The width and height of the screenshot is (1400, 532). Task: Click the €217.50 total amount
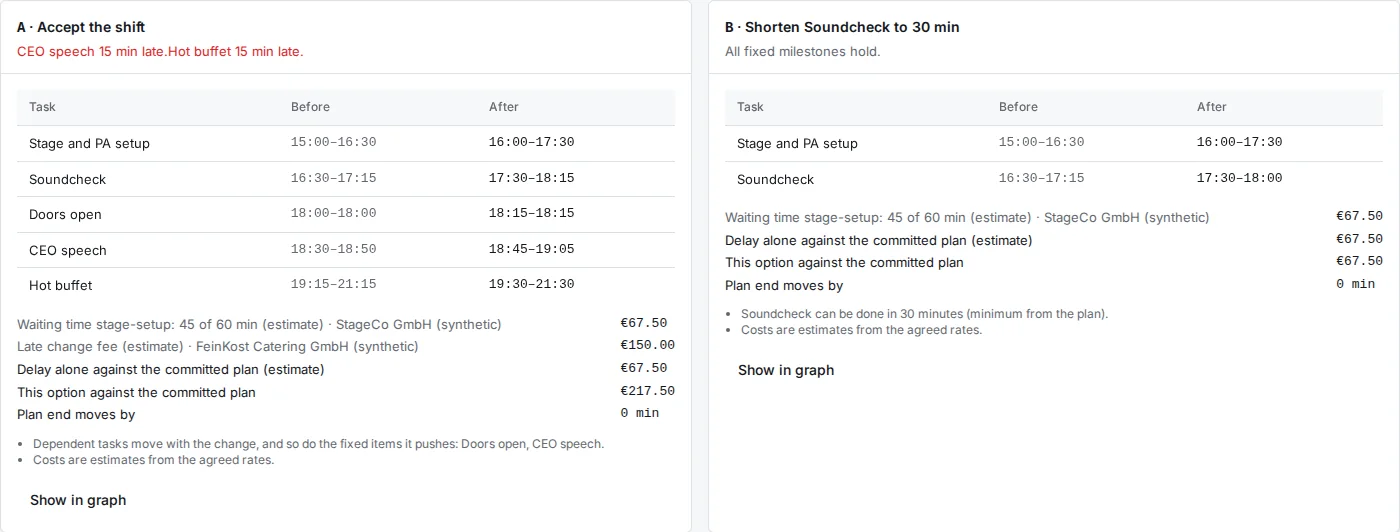click(648, 391)
